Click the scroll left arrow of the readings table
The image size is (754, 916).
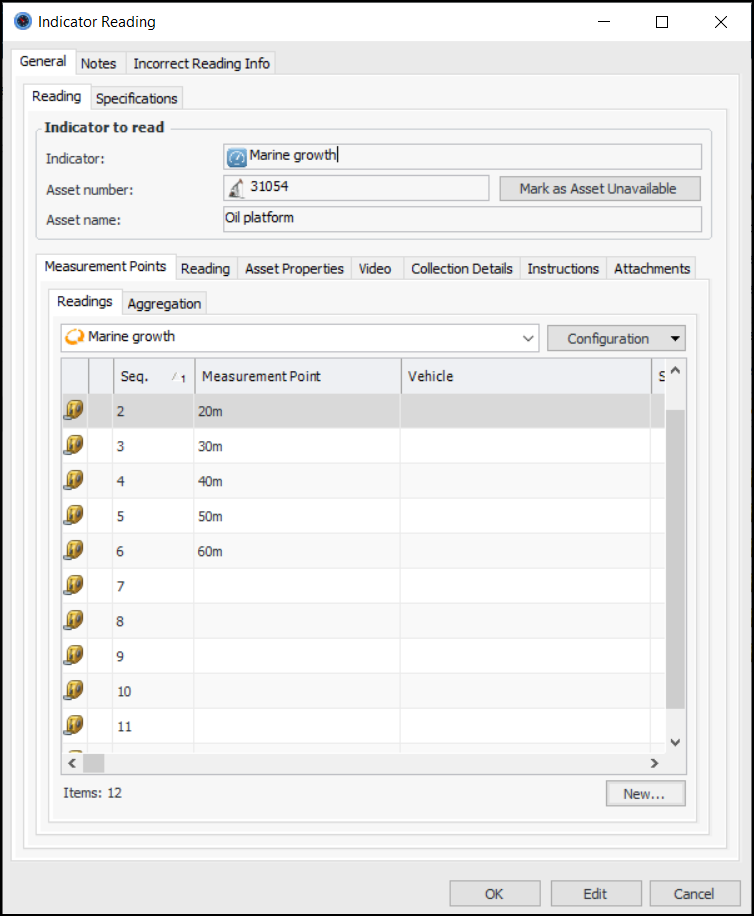point(72,763)
